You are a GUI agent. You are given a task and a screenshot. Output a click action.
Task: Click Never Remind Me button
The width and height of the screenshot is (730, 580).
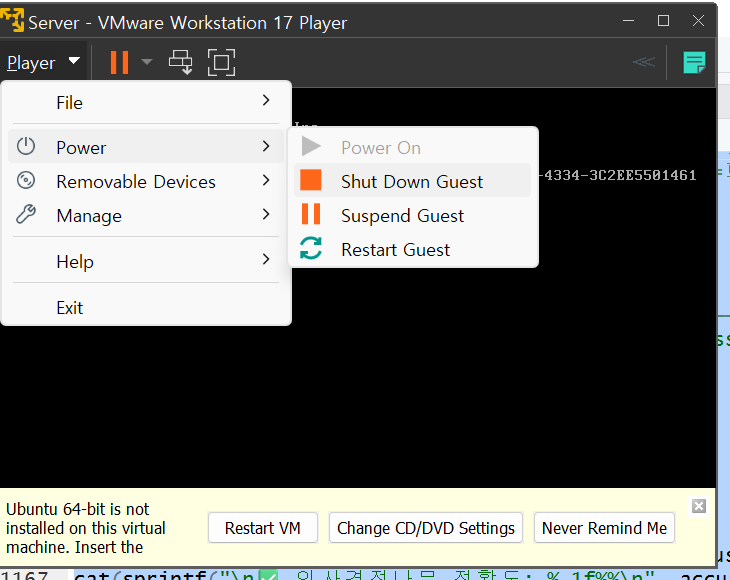pyautogui.click(x=604, y=528)
